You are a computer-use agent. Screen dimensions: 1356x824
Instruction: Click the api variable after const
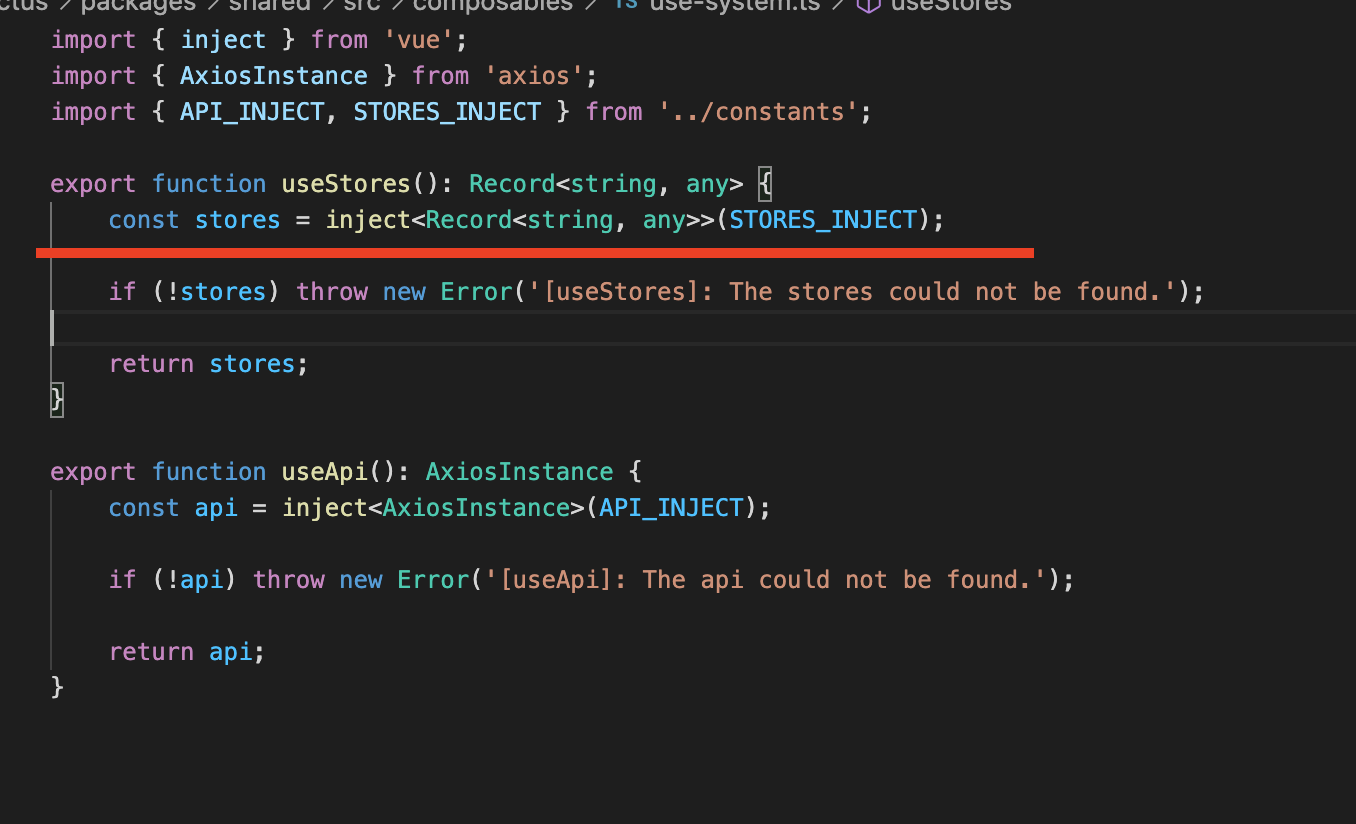(x=216, y=508)
